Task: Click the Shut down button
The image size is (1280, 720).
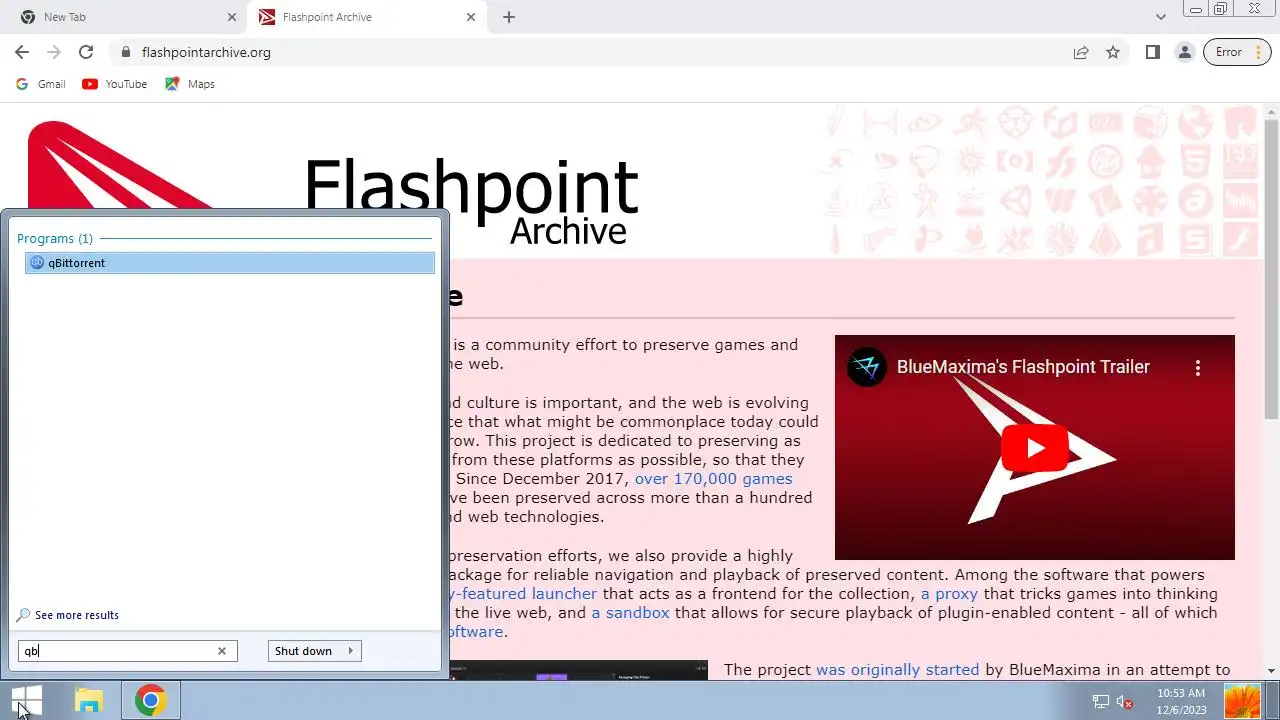Action: [303, 651]
